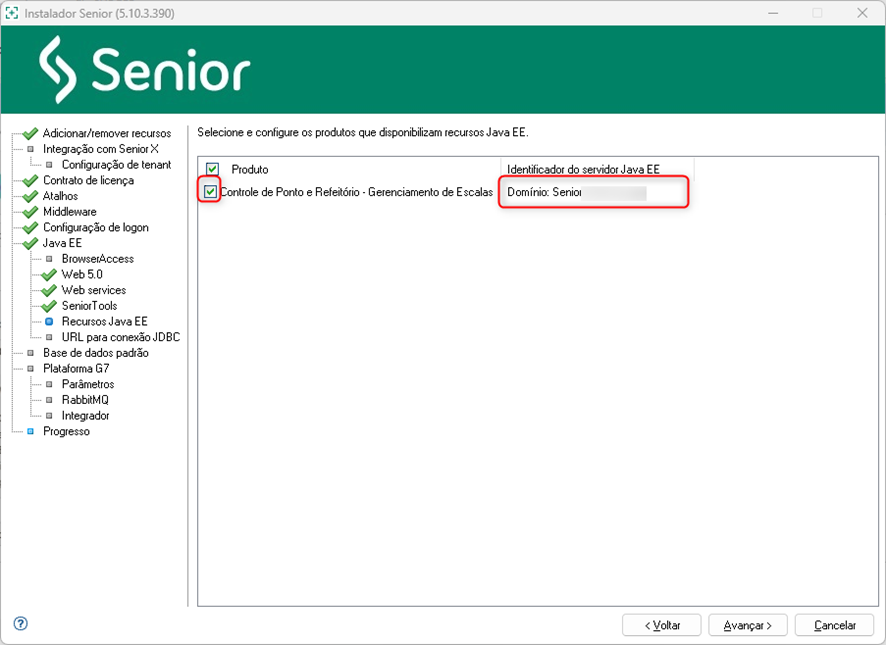Click the gray bullet beside Plataforma G7
Screen dimensions: 886x645
31,369
